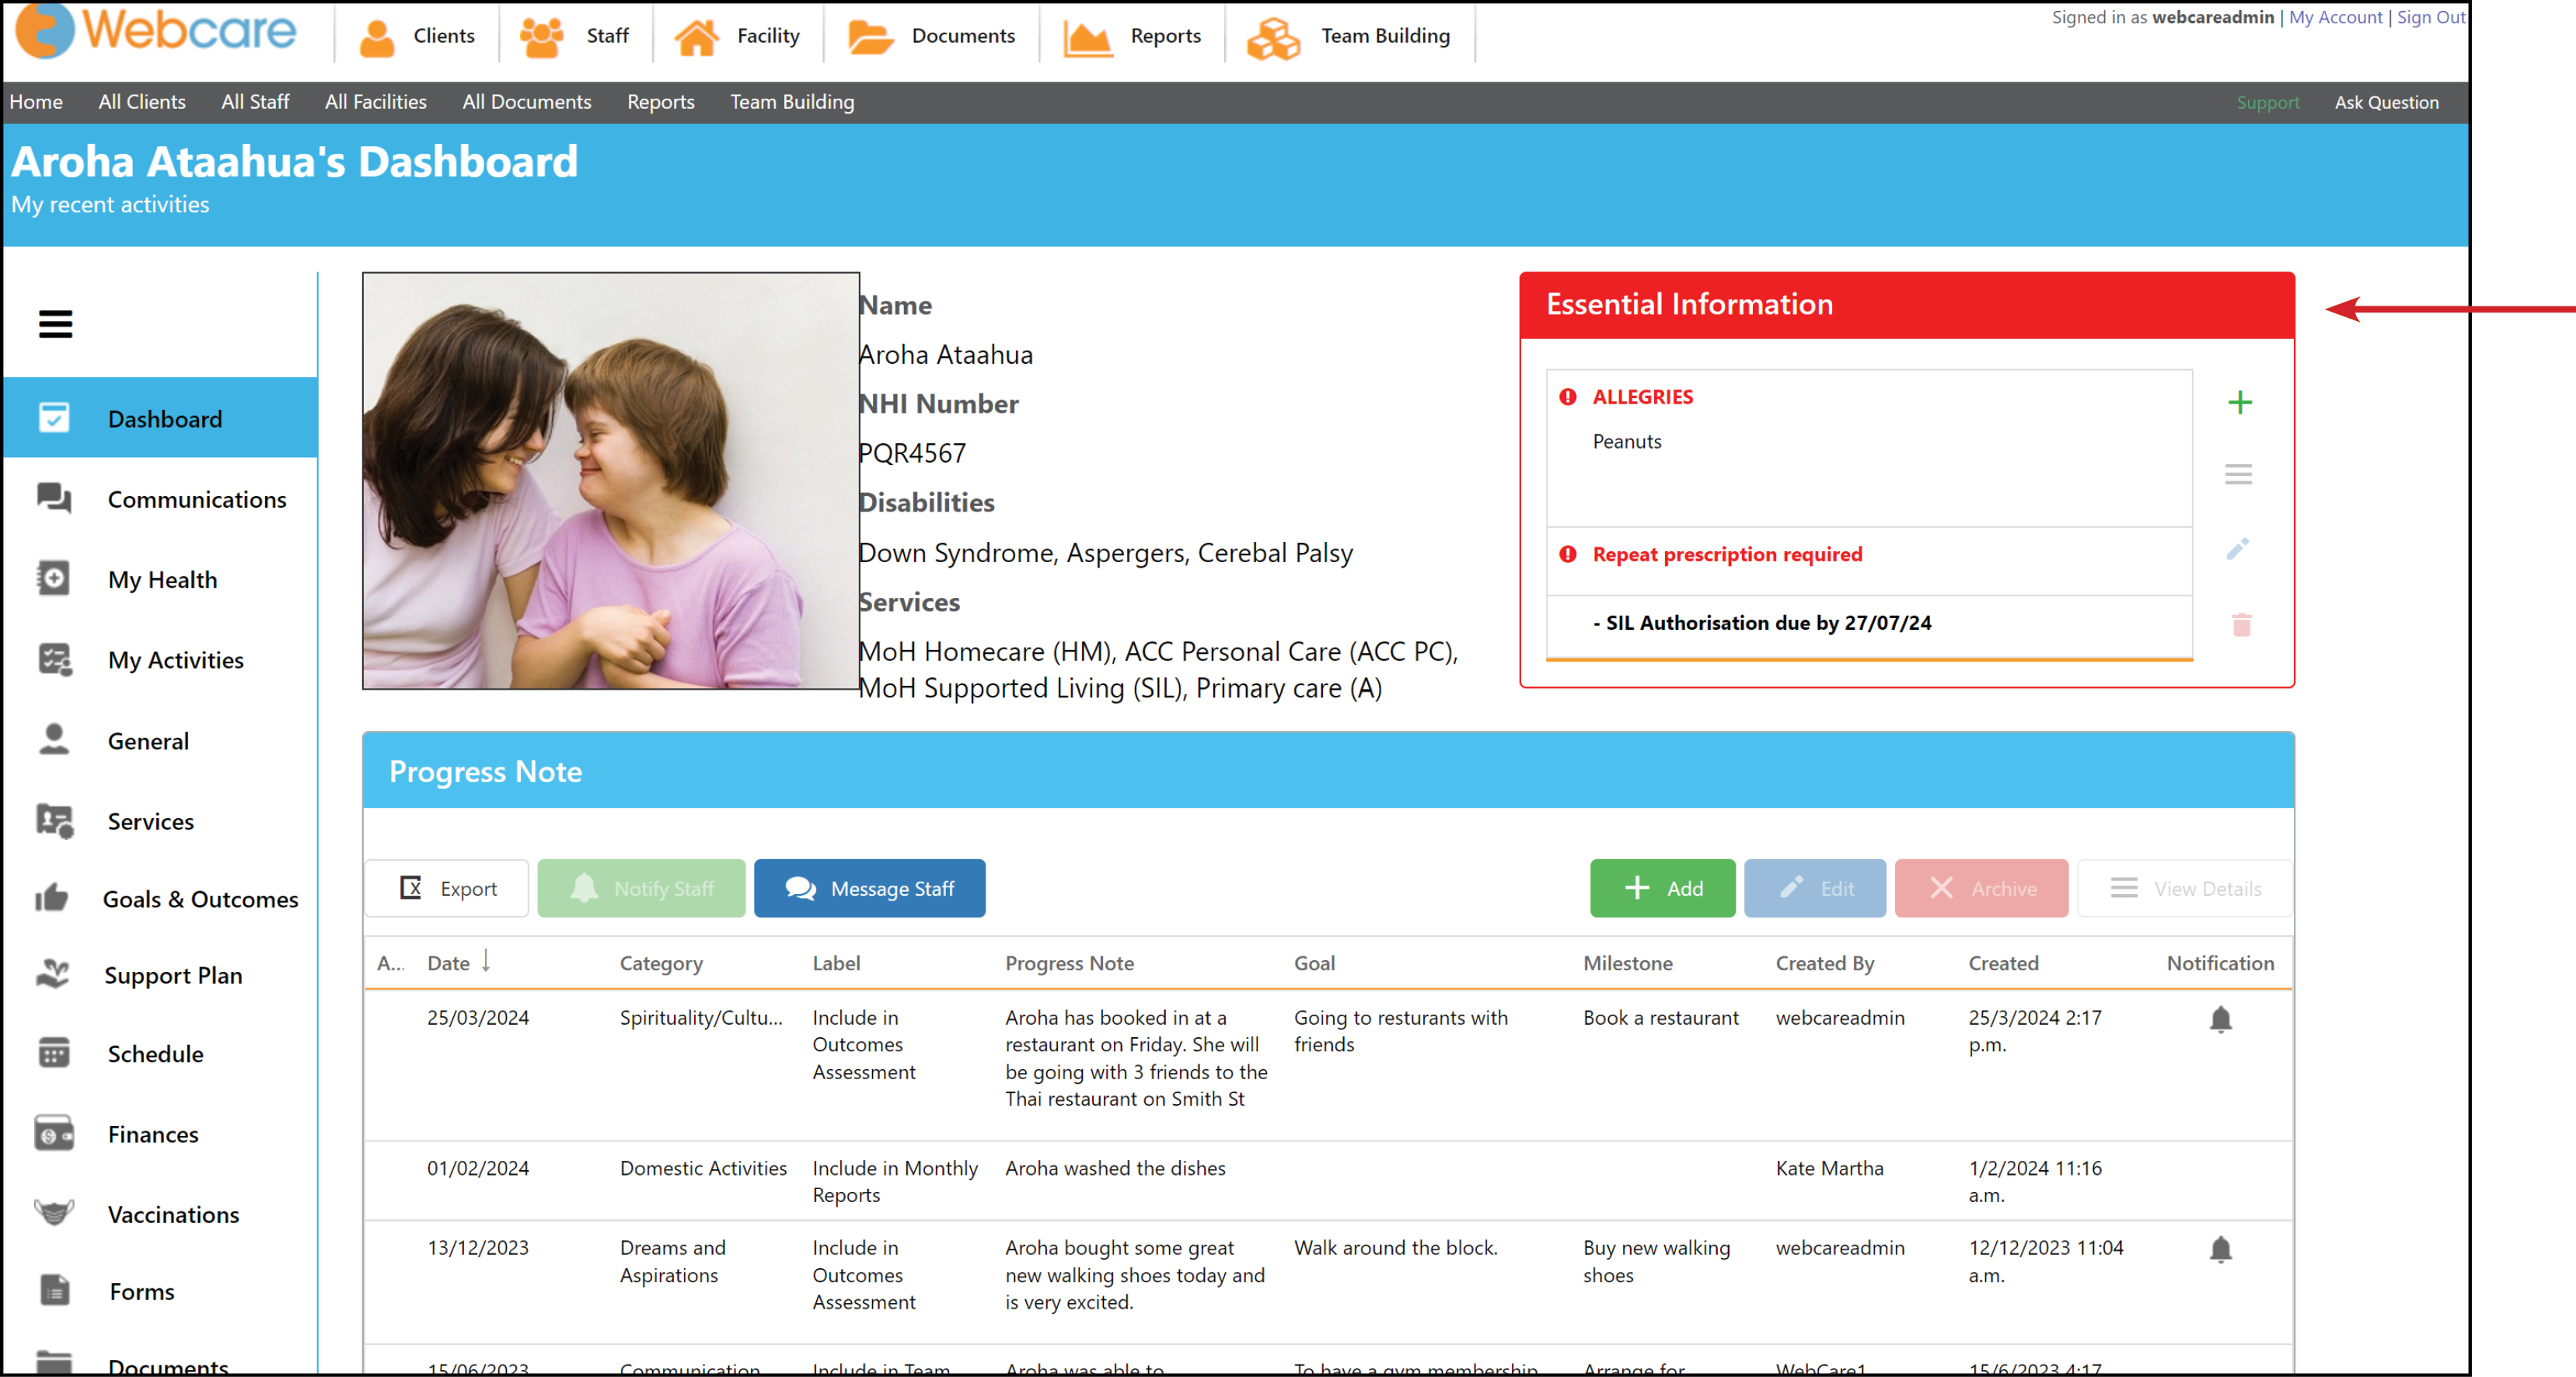Toggle notification bell on the 25/03/2024 note
The height and width of the screenshot is (1377, 2576).
coord(2222,1018)
